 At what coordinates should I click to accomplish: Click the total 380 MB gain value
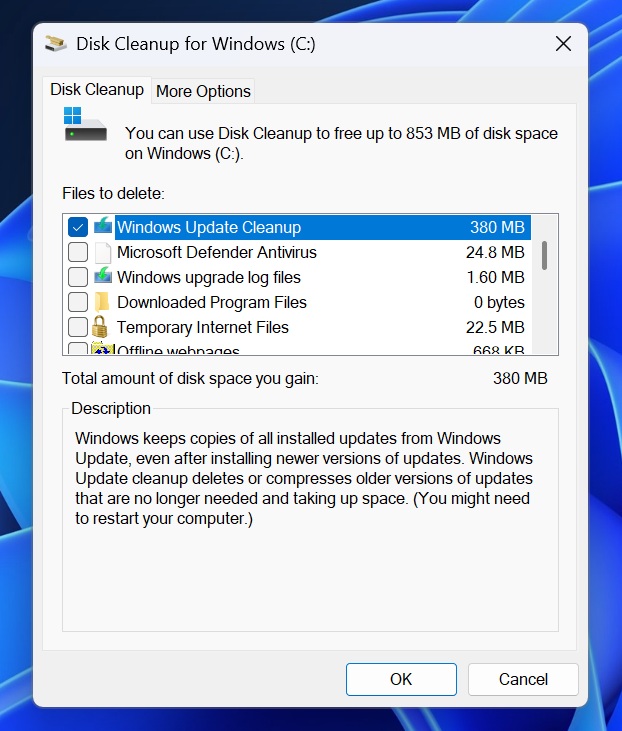point(520,378)
